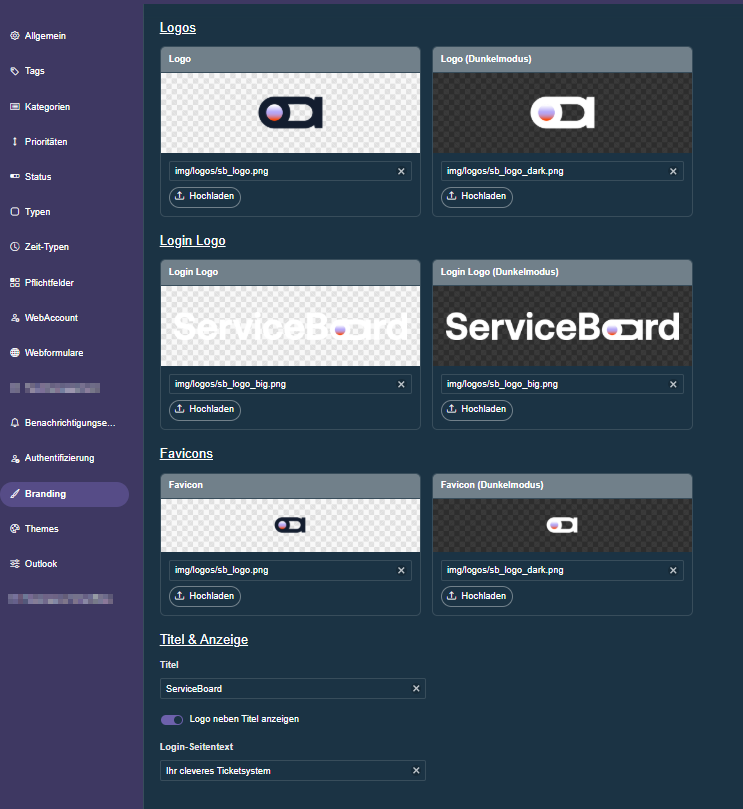The width and height of the screenshot is (743, 809).
Task: Click the Webformulare globe icon
Action: click(x=15, y=352)
